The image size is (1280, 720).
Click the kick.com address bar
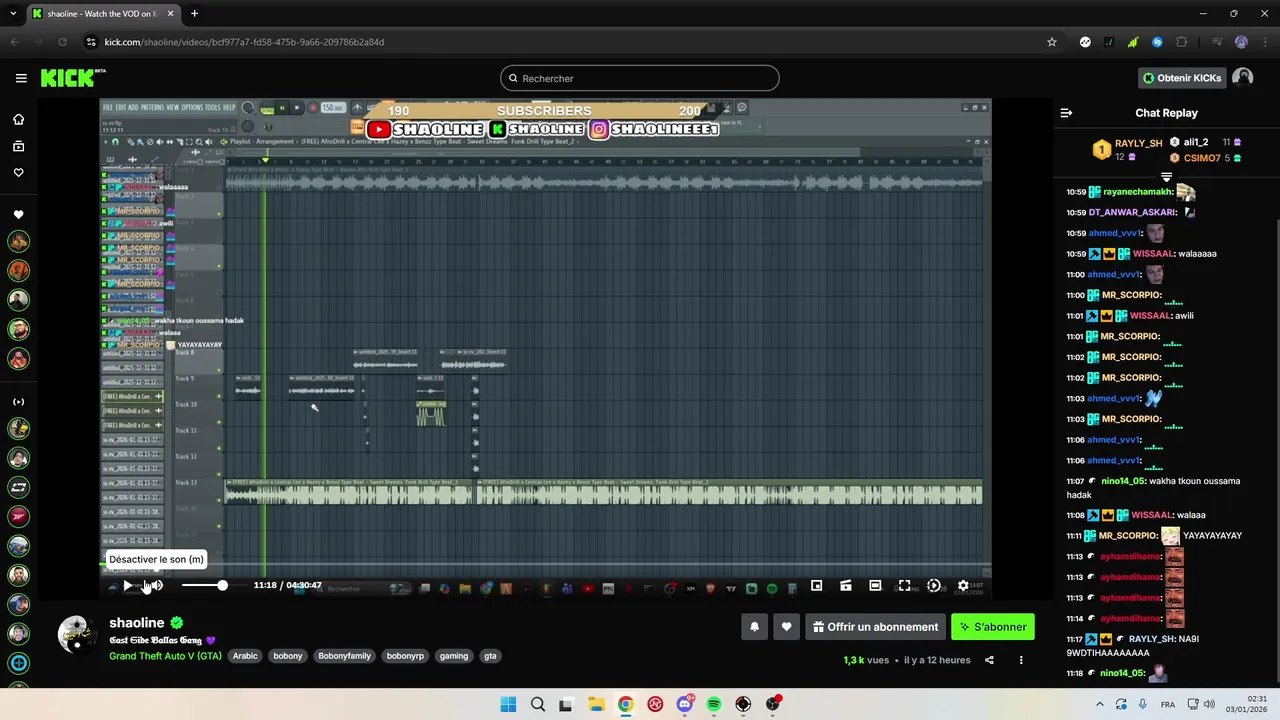pos(560,42)
